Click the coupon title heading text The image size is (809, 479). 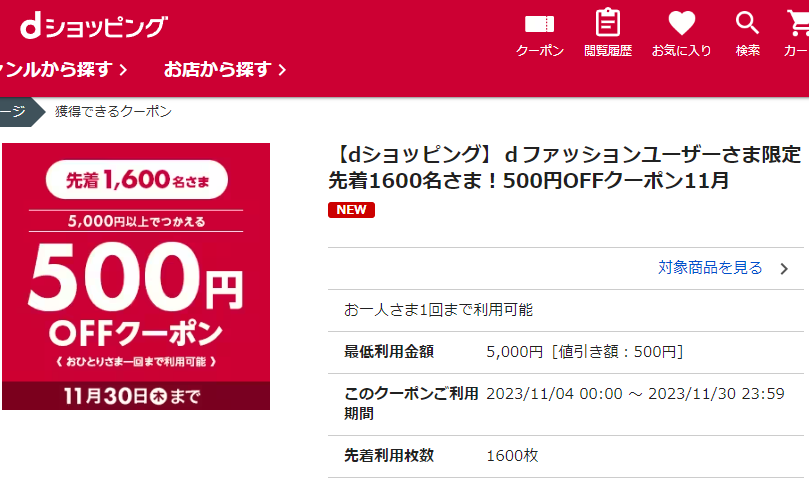(x=564, y=167)
